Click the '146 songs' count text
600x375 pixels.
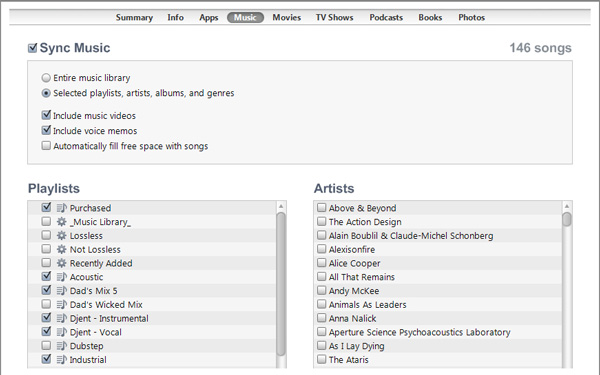pyautogui.click(x=540, y=48)
